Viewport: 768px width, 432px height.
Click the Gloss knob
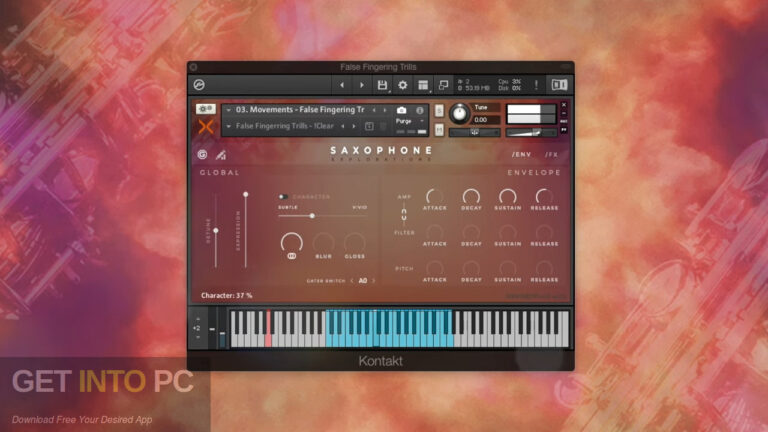pos(355,243)
